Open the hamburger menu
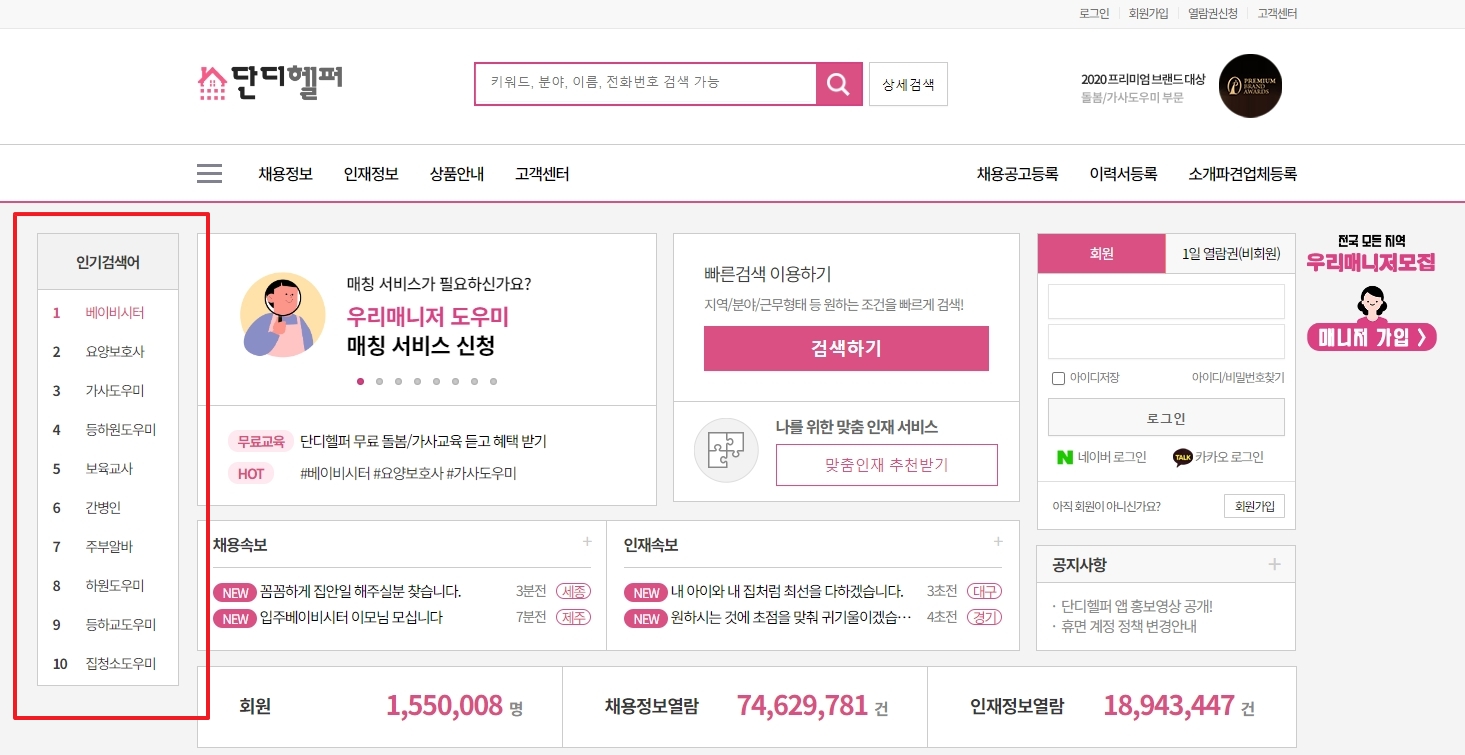 (209, 172)
